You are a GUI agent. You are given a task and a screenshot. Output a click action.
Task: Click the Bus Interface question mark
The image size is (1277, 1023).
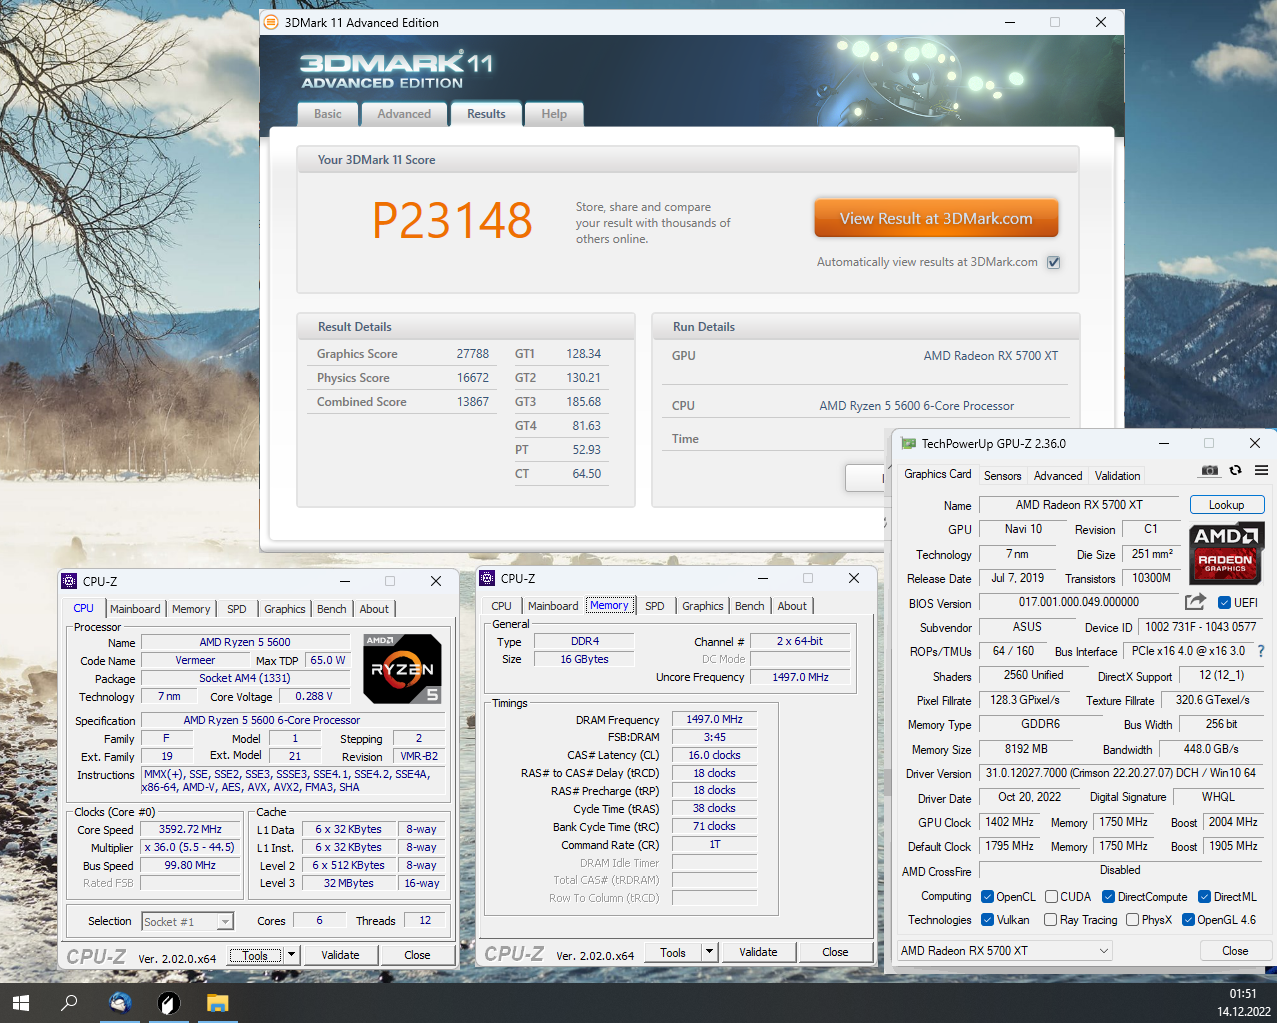coord(1261,651)
